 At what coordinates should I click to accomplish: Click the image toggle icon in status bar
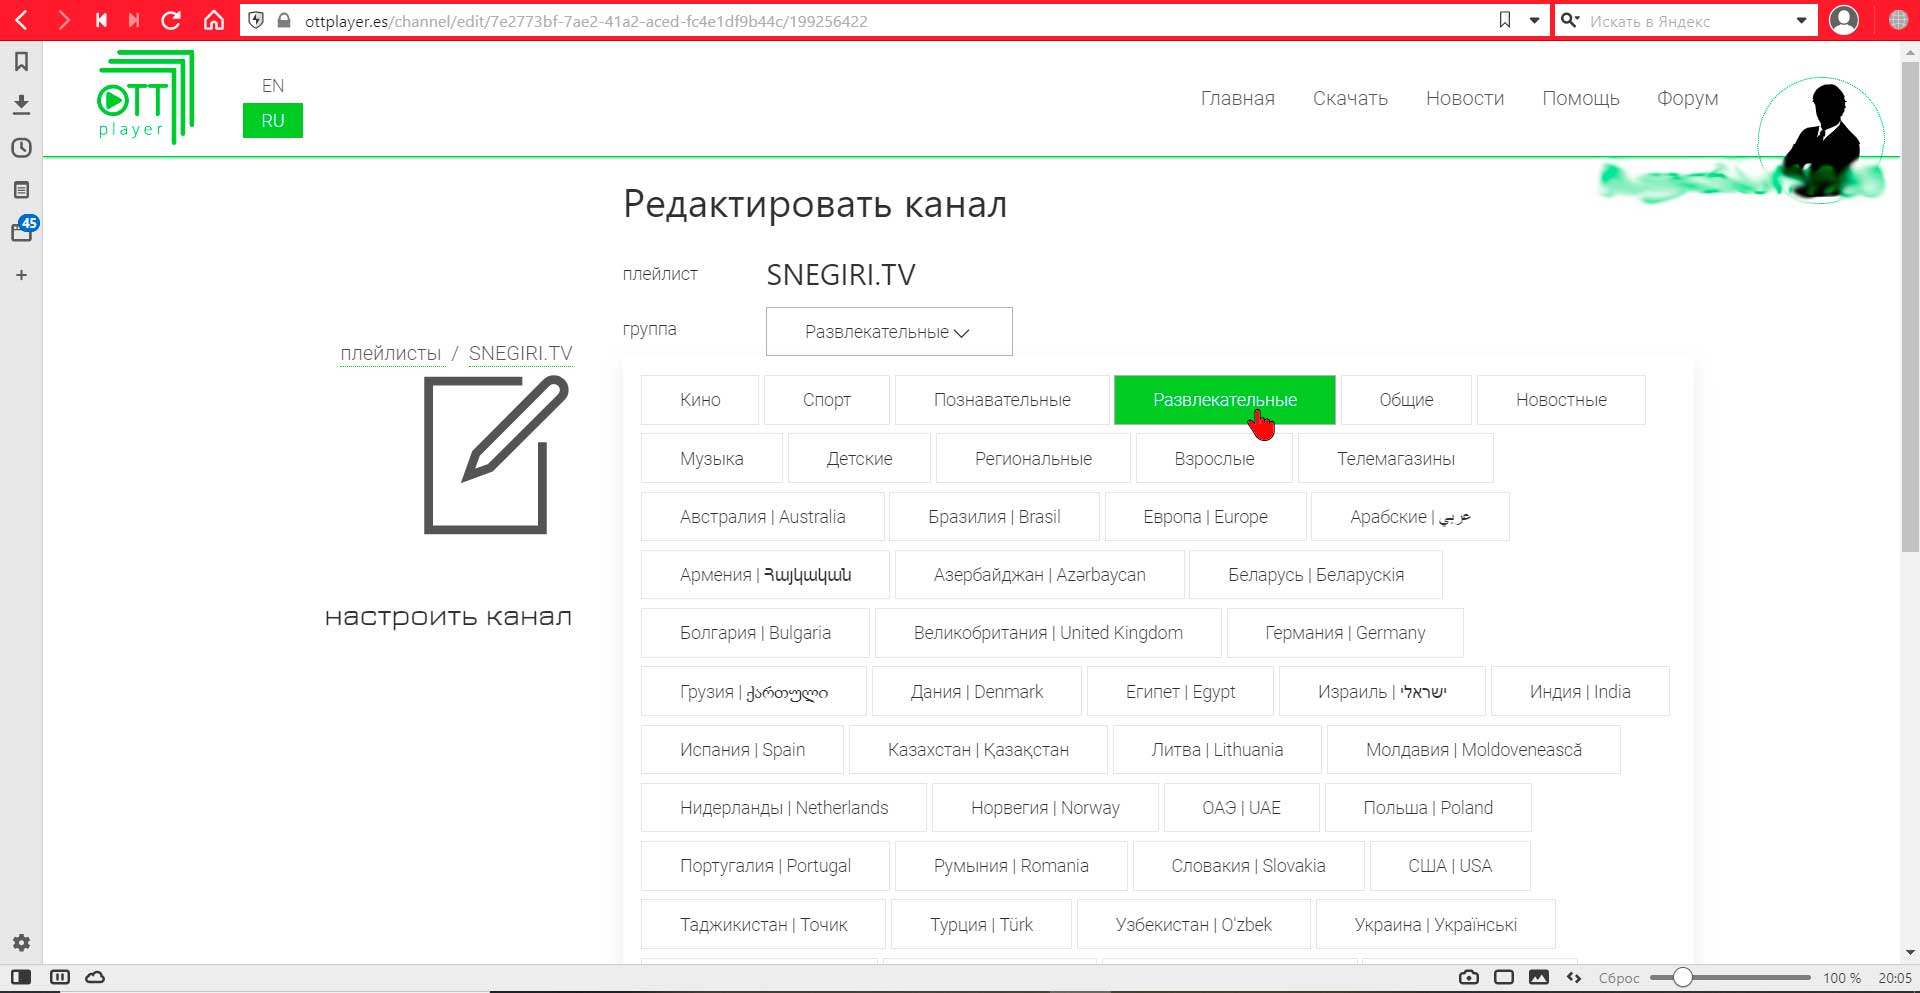click(1538, 977)
